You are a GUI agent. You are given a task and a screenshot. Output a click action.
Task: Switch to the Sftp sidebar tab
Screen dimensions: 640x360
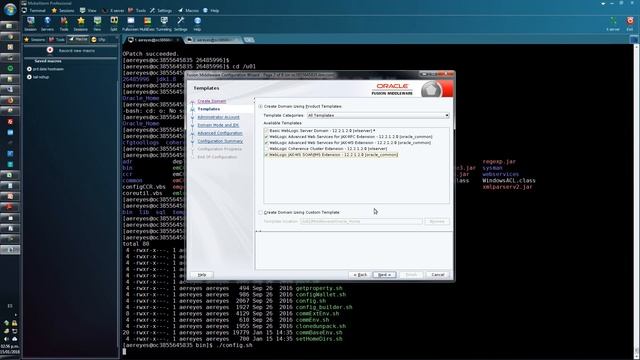(98, 40)
